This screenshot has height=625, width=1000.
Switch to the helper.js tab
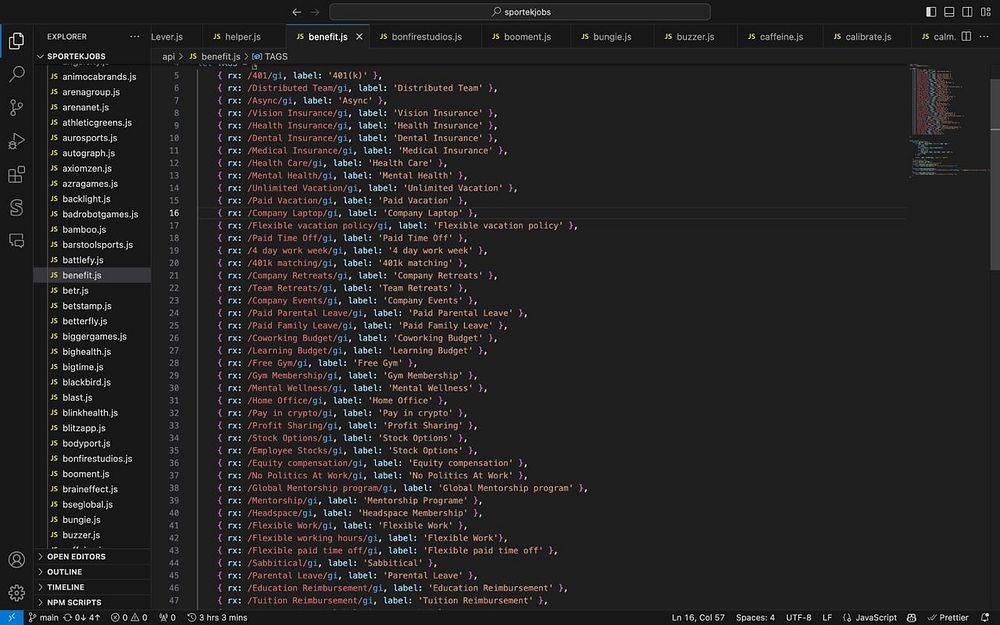click(243, 37)
